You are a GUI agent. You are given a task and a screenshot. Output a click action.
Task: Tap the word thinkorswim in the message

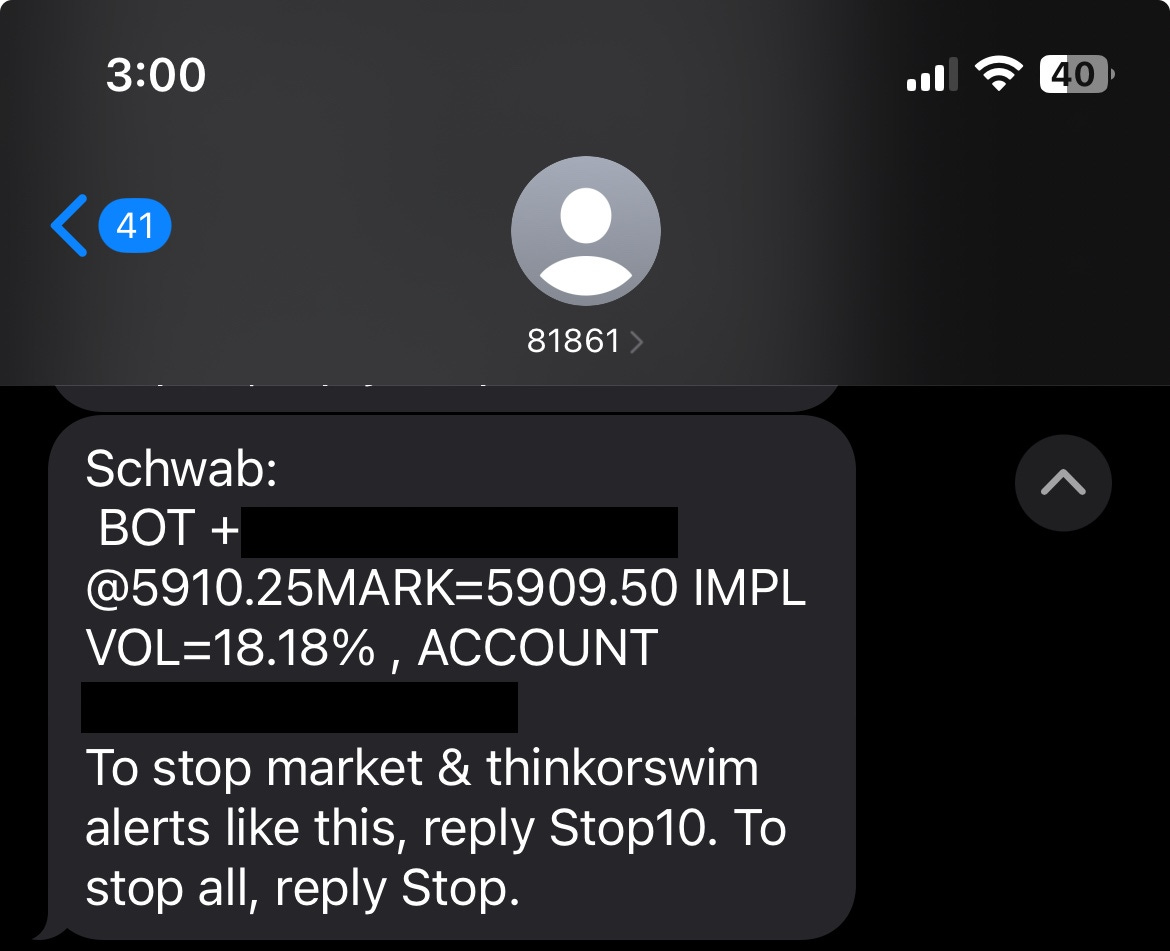pos(623,768)
